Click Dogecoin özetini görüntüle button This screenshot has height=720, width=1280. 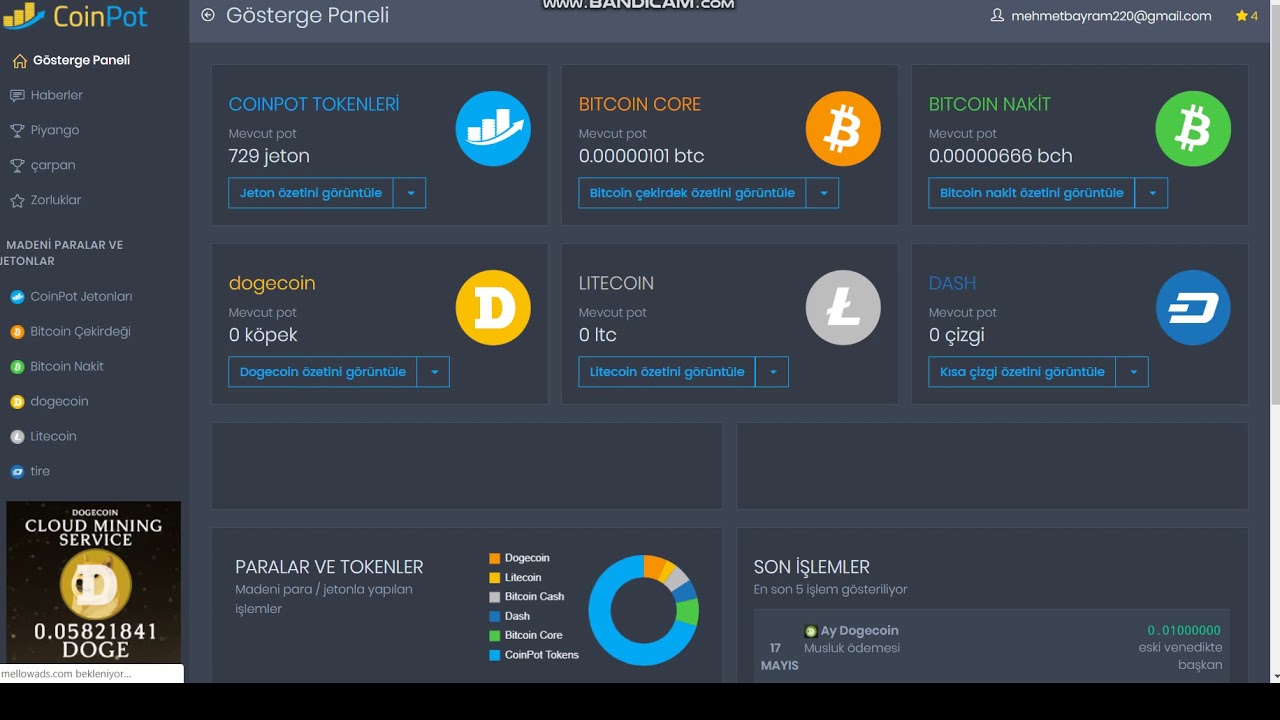coord(322,372)
